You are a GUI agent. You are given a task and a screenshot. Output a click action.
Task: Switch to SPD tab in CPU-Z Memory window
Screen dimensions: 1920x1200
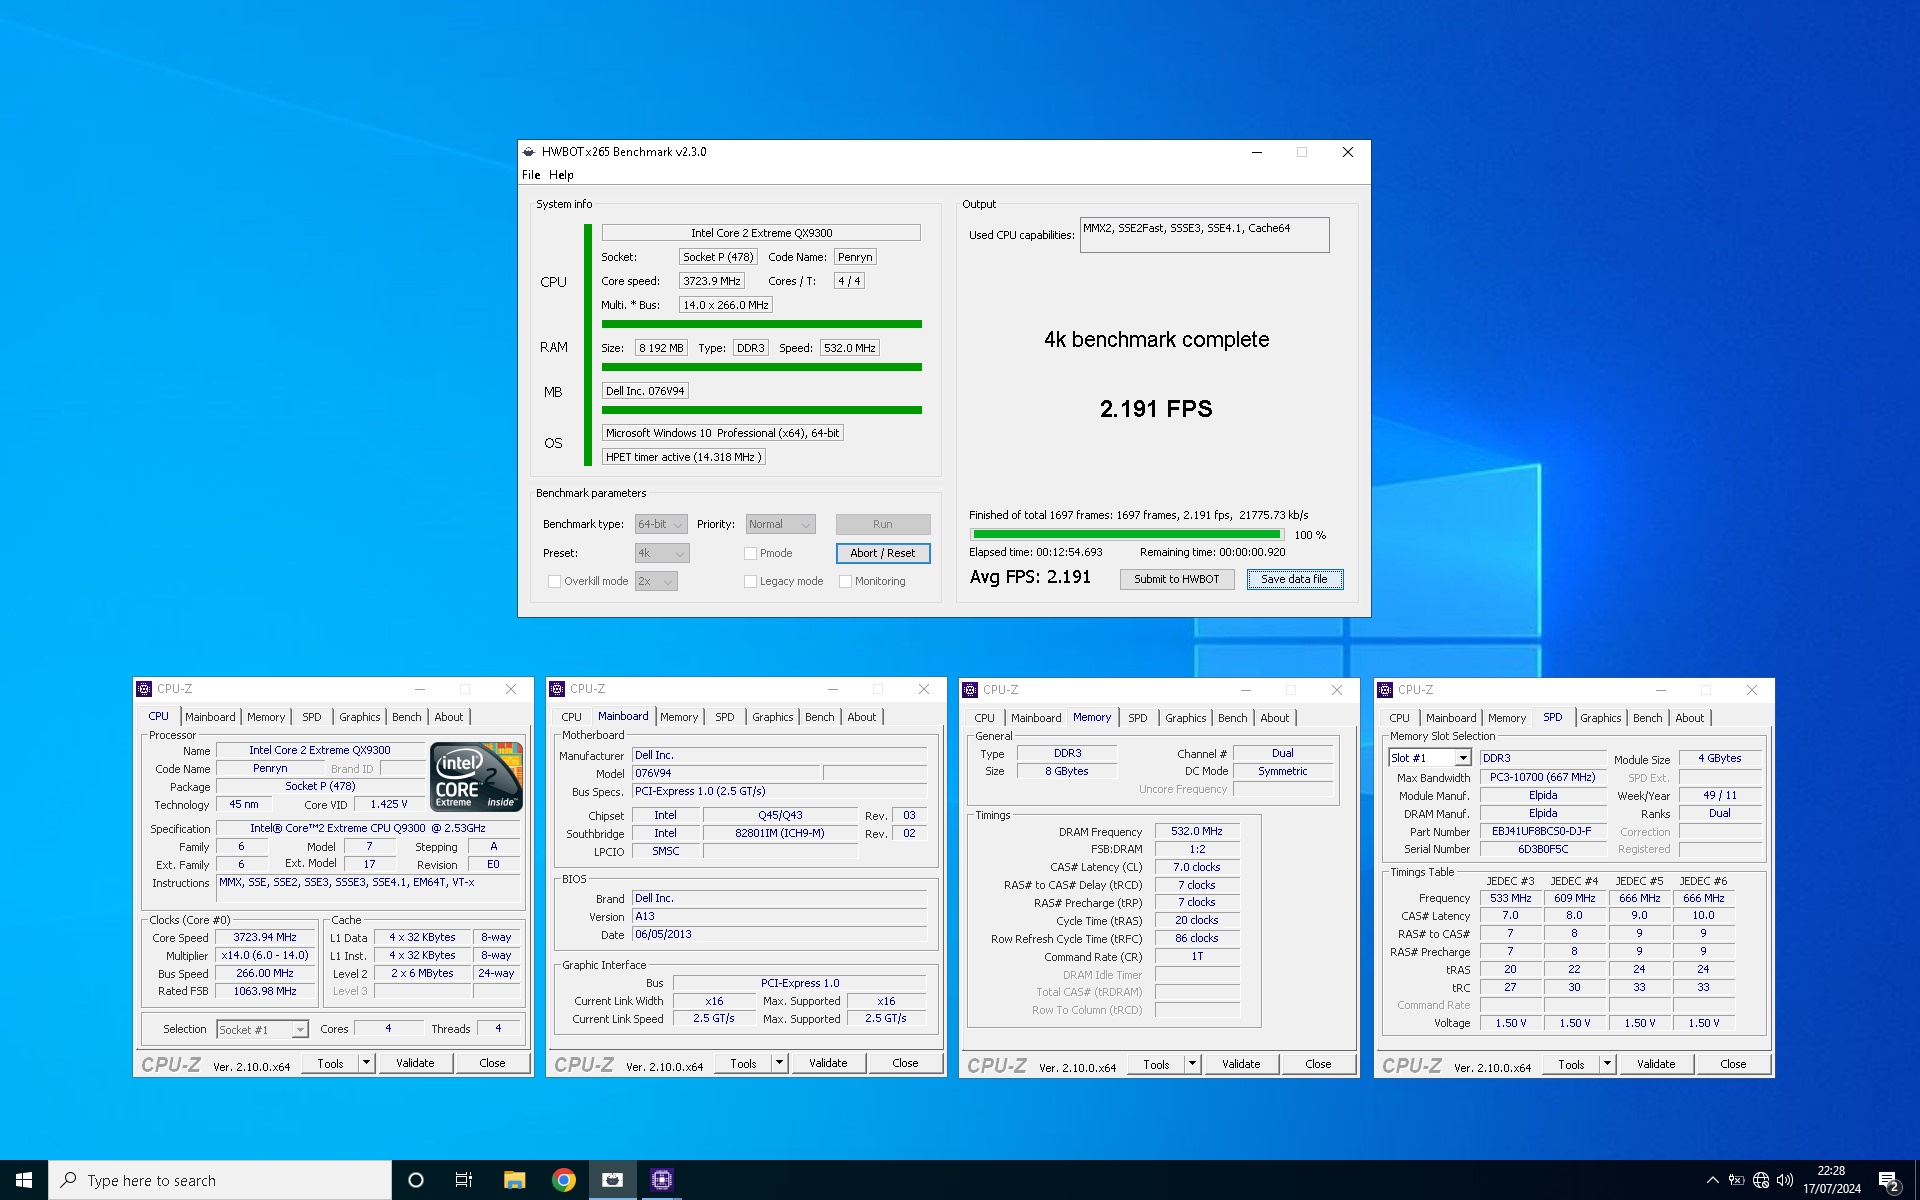pyautogui.click(x=1137, y=718)
